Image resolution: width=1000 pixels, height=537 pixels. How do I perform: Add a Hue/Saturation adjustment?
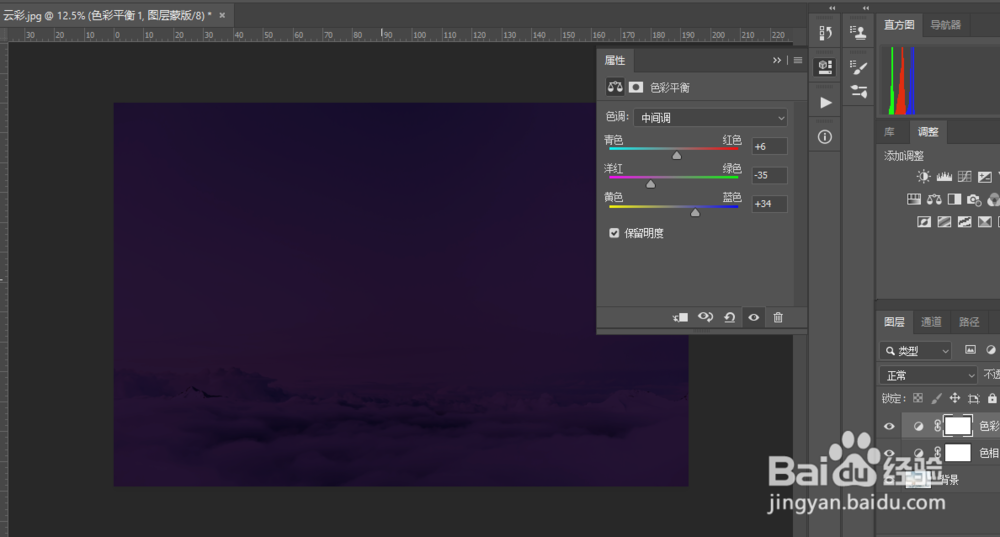click(914, 200)
